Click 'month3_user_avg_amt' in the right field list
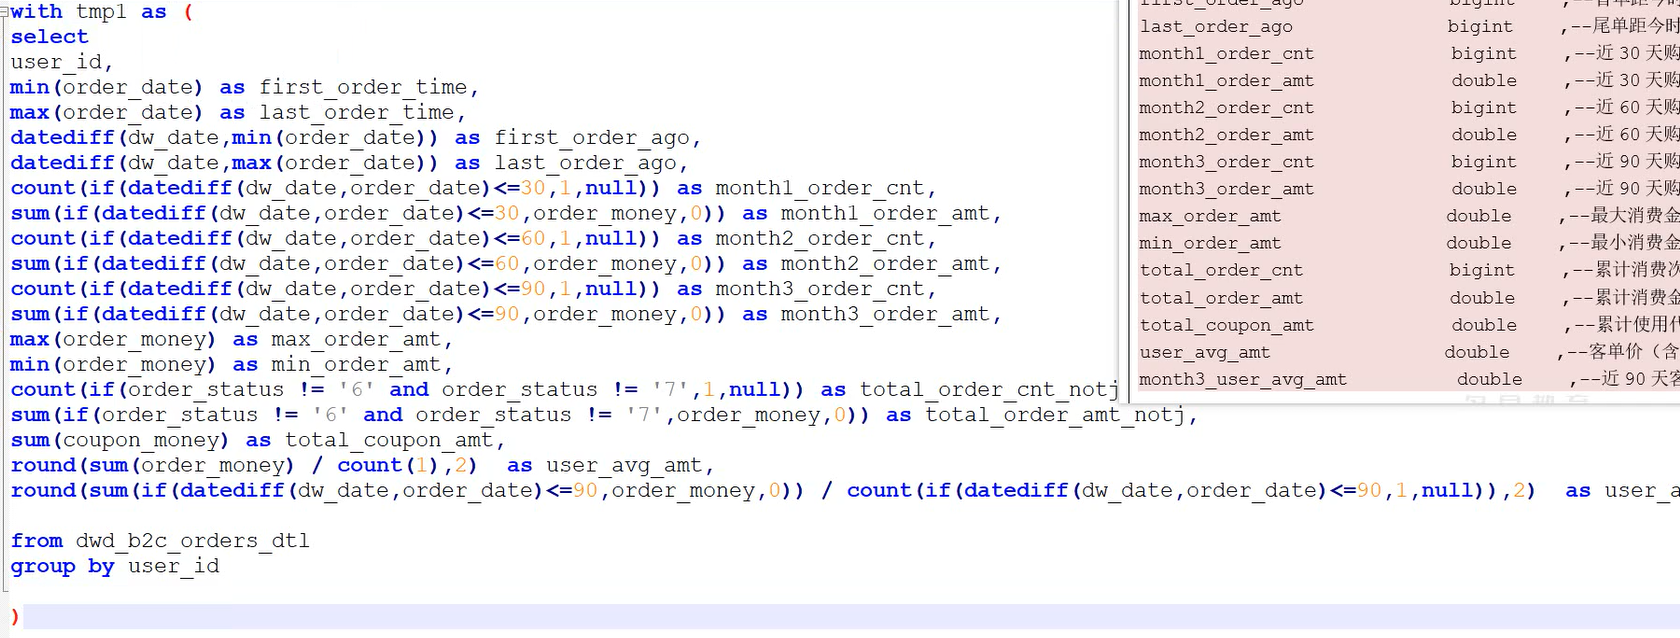Screen dimensions: 1680x638 pyautogui.click(x=1243, y=379)
